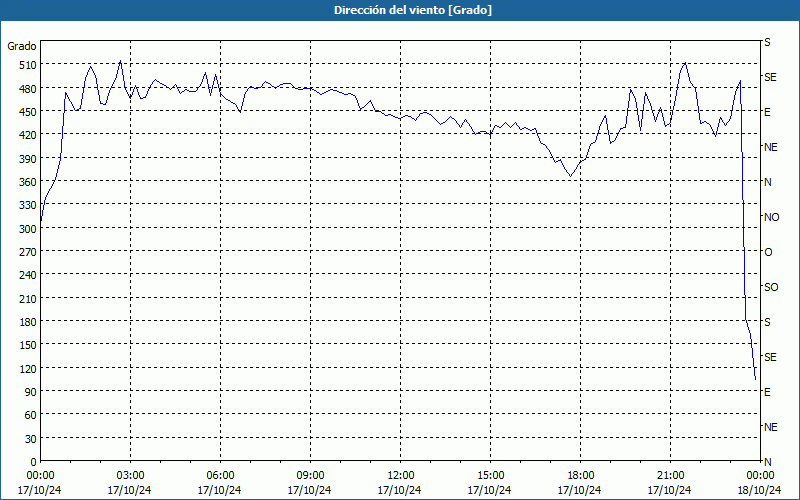The image size is (800, 500).
Task: Select the 00:00 label above 18/10/24
Action: coord(760,476)
